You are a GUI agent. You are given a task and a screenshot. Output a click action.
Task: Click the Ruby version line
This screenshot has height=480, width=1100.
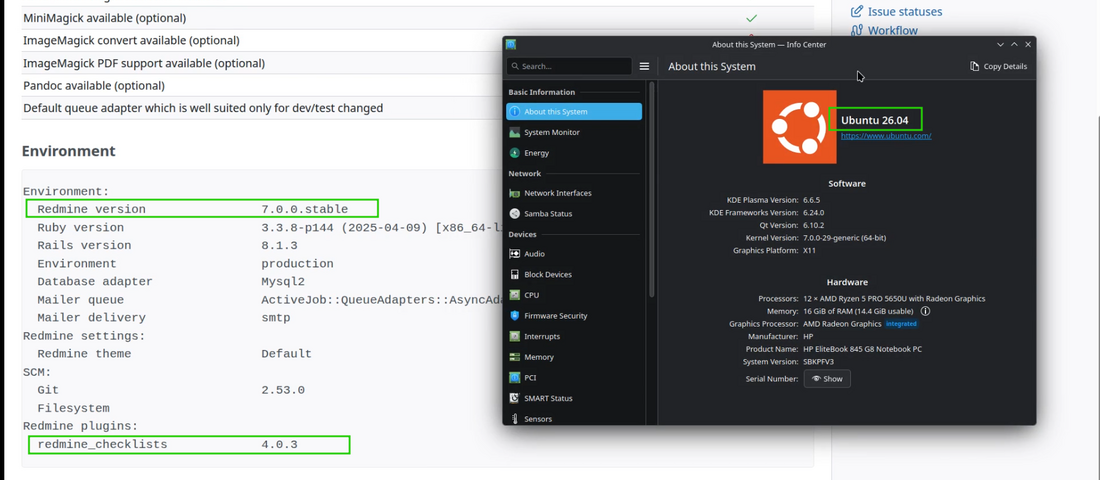271,228
